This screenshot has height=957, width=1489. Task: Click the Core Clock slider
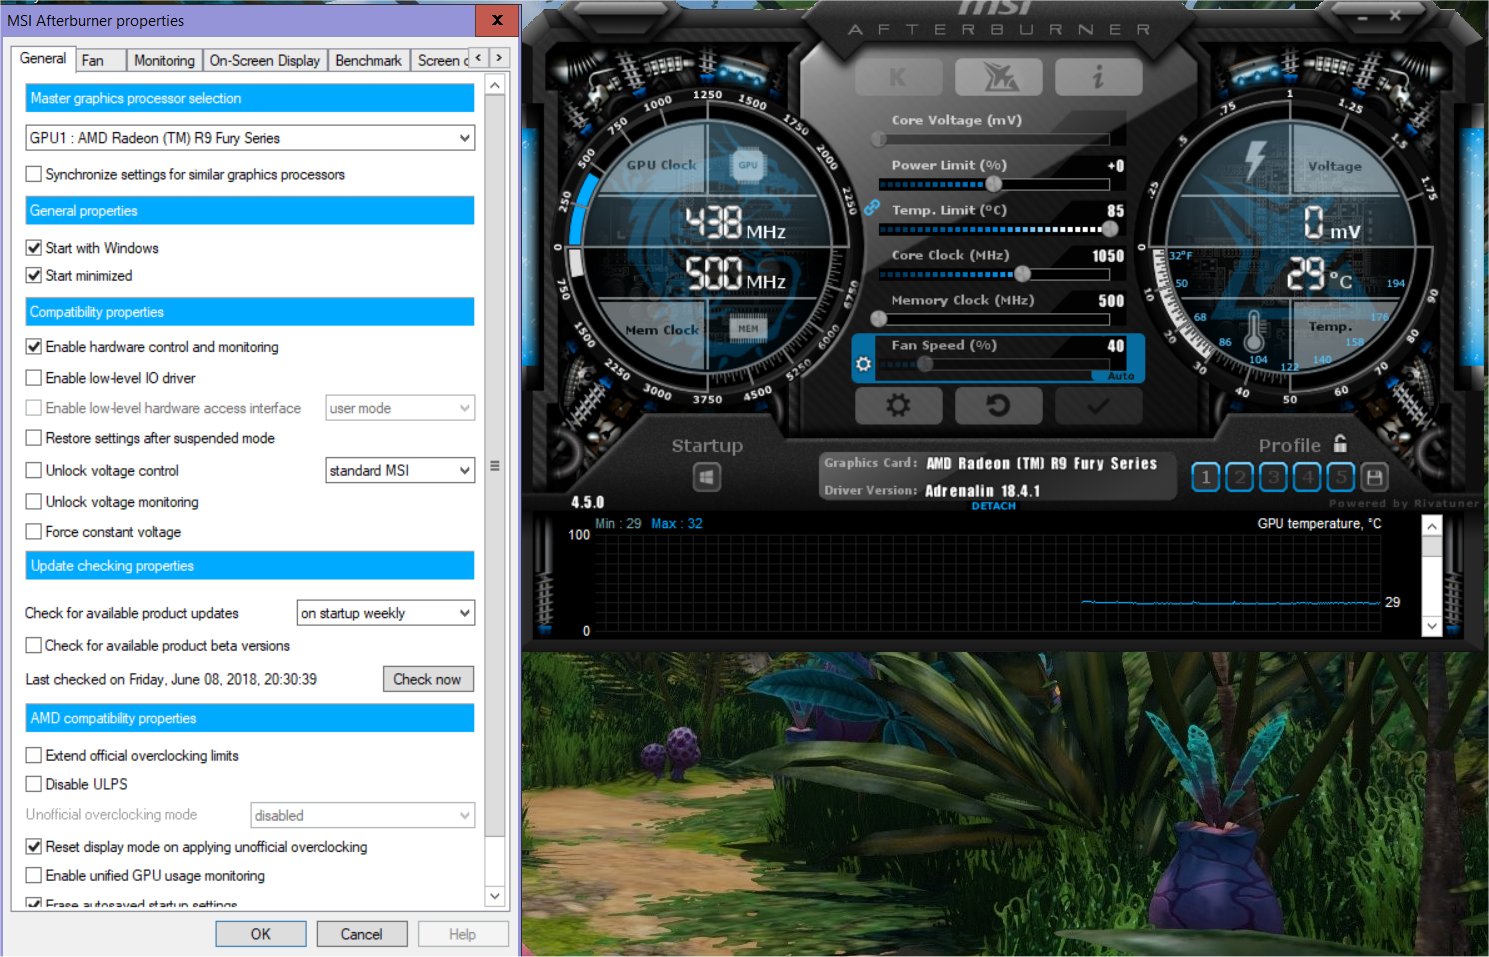tap(994, 274)
